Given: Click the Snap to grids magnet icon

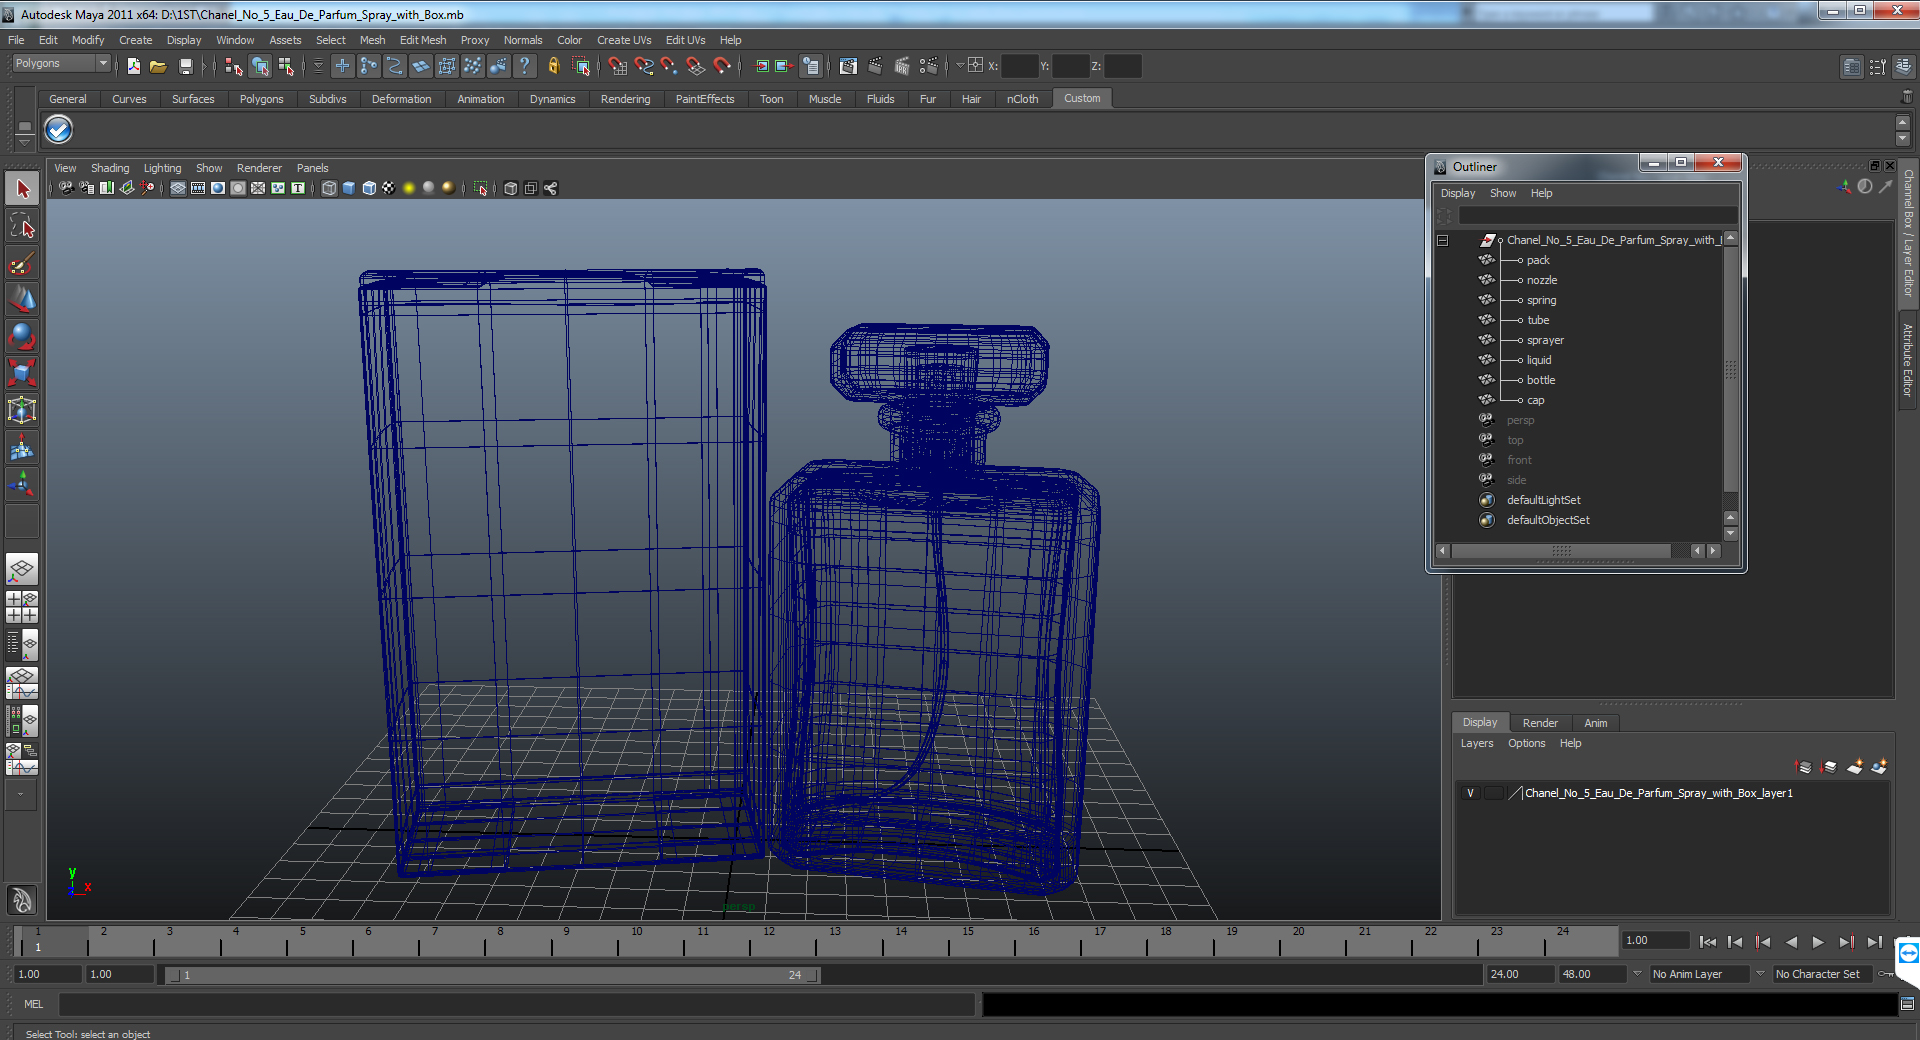Looking at the screenshot, I should click(x=618, y=66).
